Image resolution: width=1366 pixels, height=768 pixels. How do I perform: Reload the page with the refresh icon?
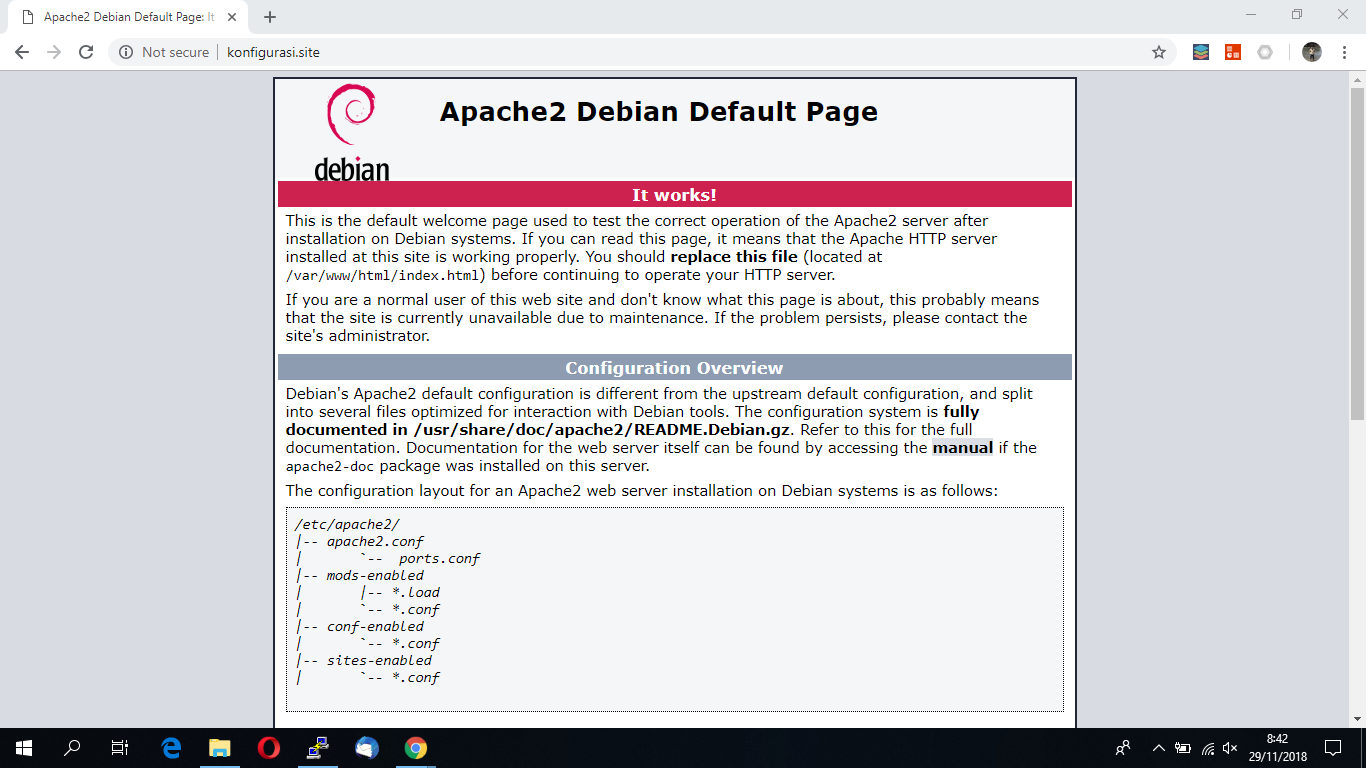(86, 52)
